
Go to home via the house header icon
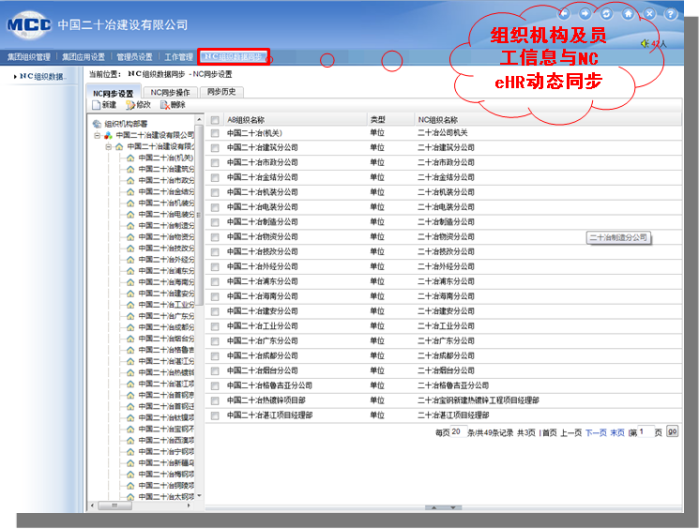click(628, 14)
